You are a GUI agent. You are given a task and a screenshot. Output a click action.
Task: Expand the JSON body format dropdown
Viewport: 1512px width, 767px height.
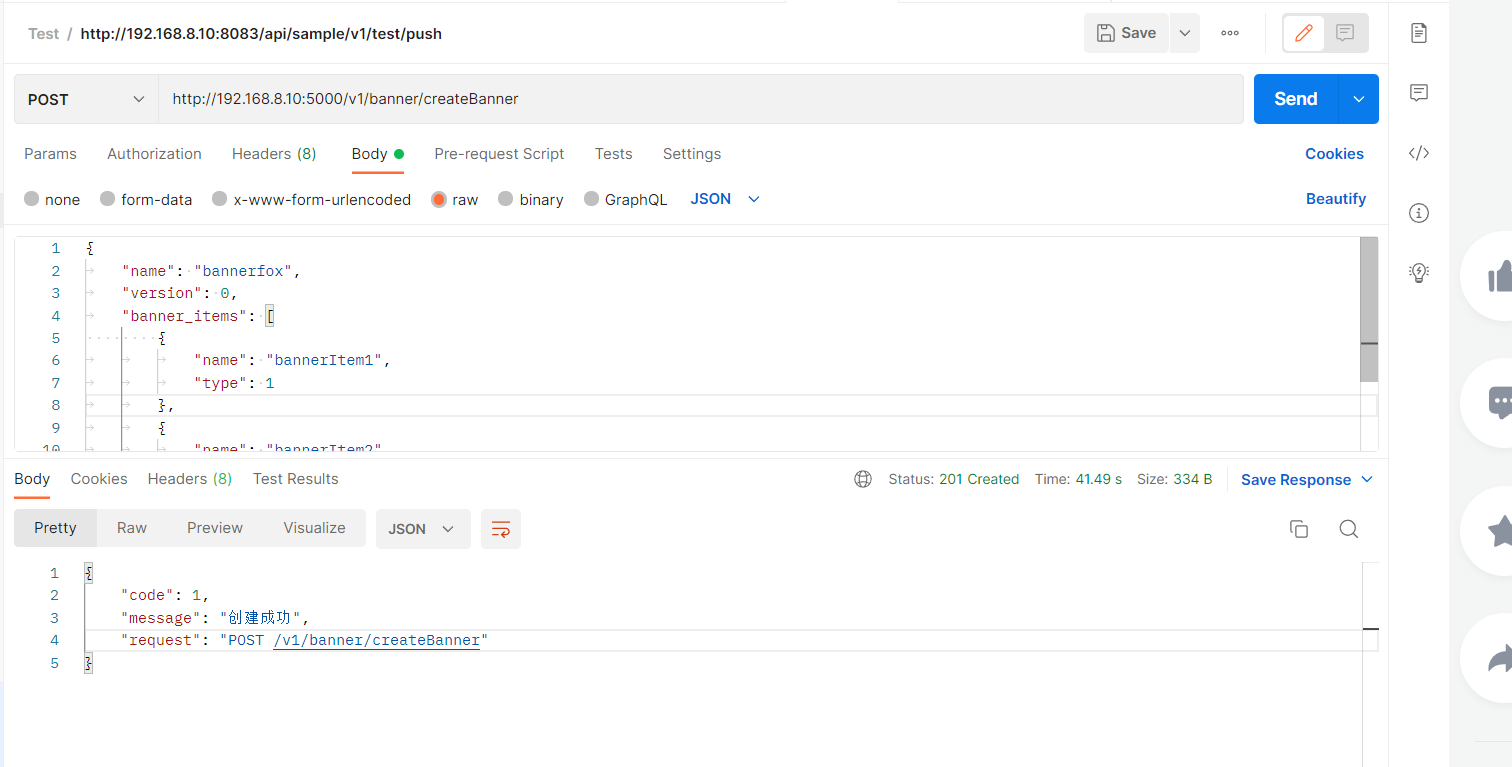[x=725, y=199]
